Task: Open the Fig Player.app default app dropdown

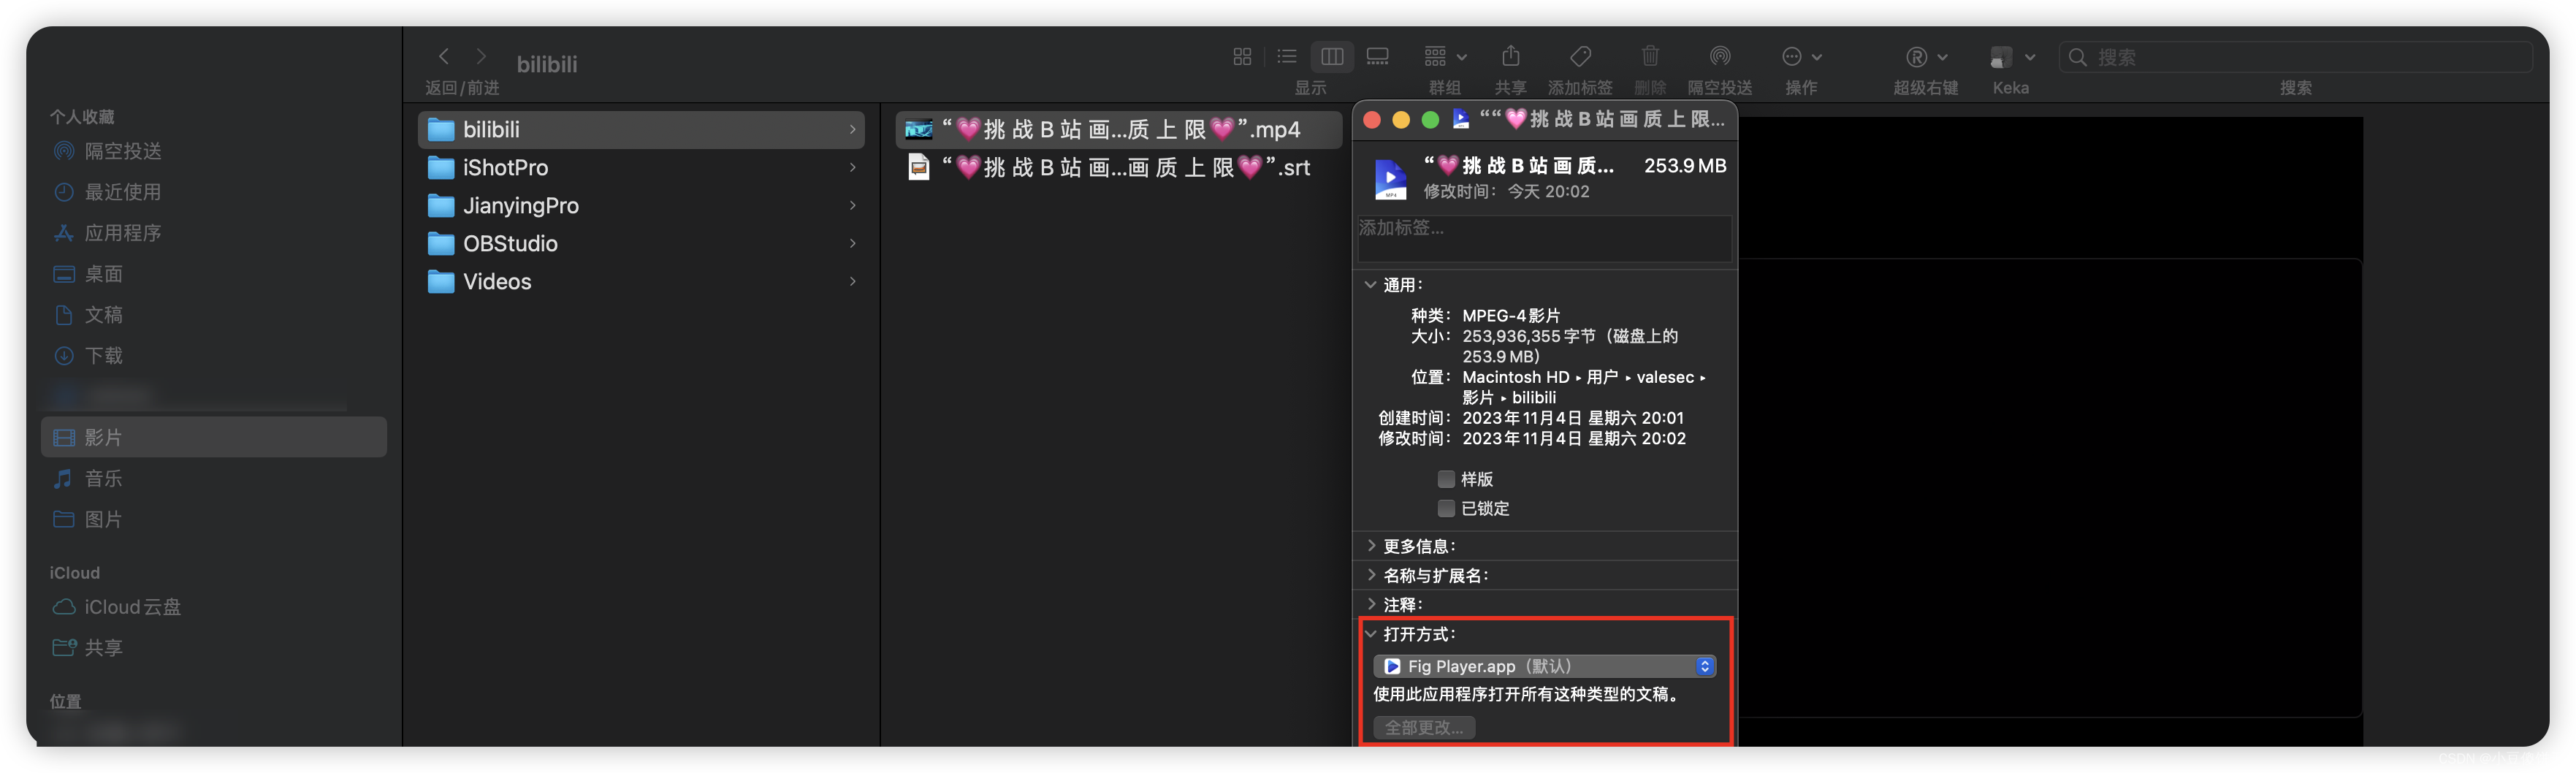Action: [1544, 666]
